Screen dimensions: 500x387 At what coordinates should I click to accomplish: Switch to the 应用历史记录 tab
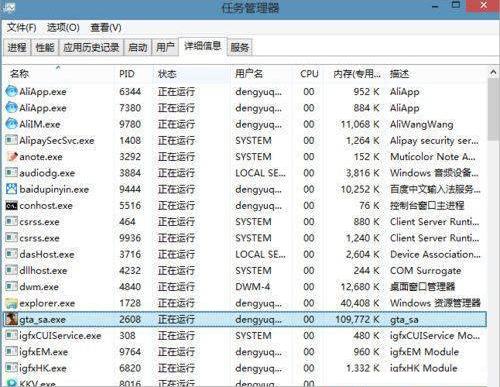[91, 47]
